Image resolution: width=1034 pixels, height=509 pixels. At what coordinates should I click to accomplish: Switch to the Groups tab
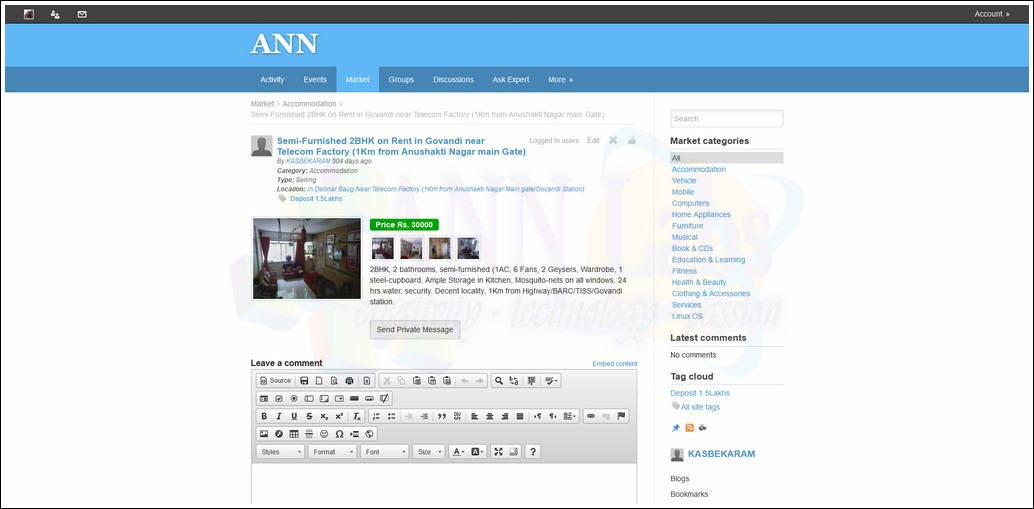(401, 80)
